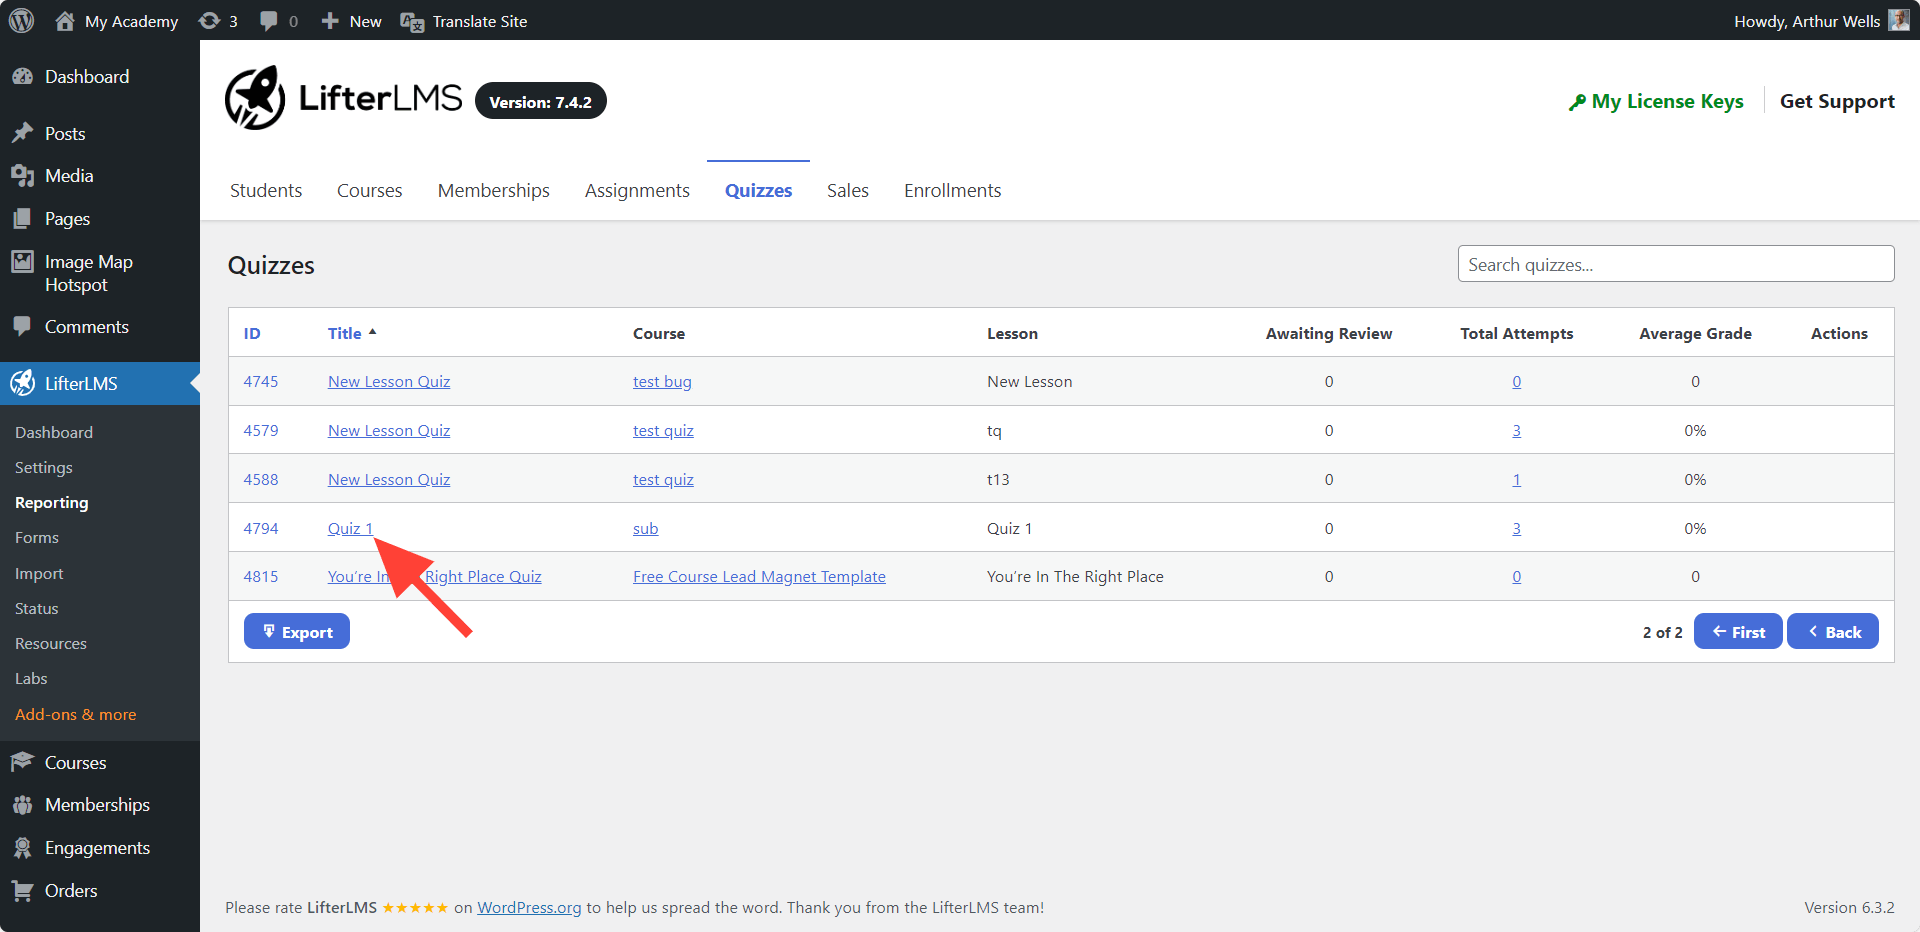Click Arthur Wells avatar thumbnail
Screen dimensions: 1920x932
(x=1899, y=20)
